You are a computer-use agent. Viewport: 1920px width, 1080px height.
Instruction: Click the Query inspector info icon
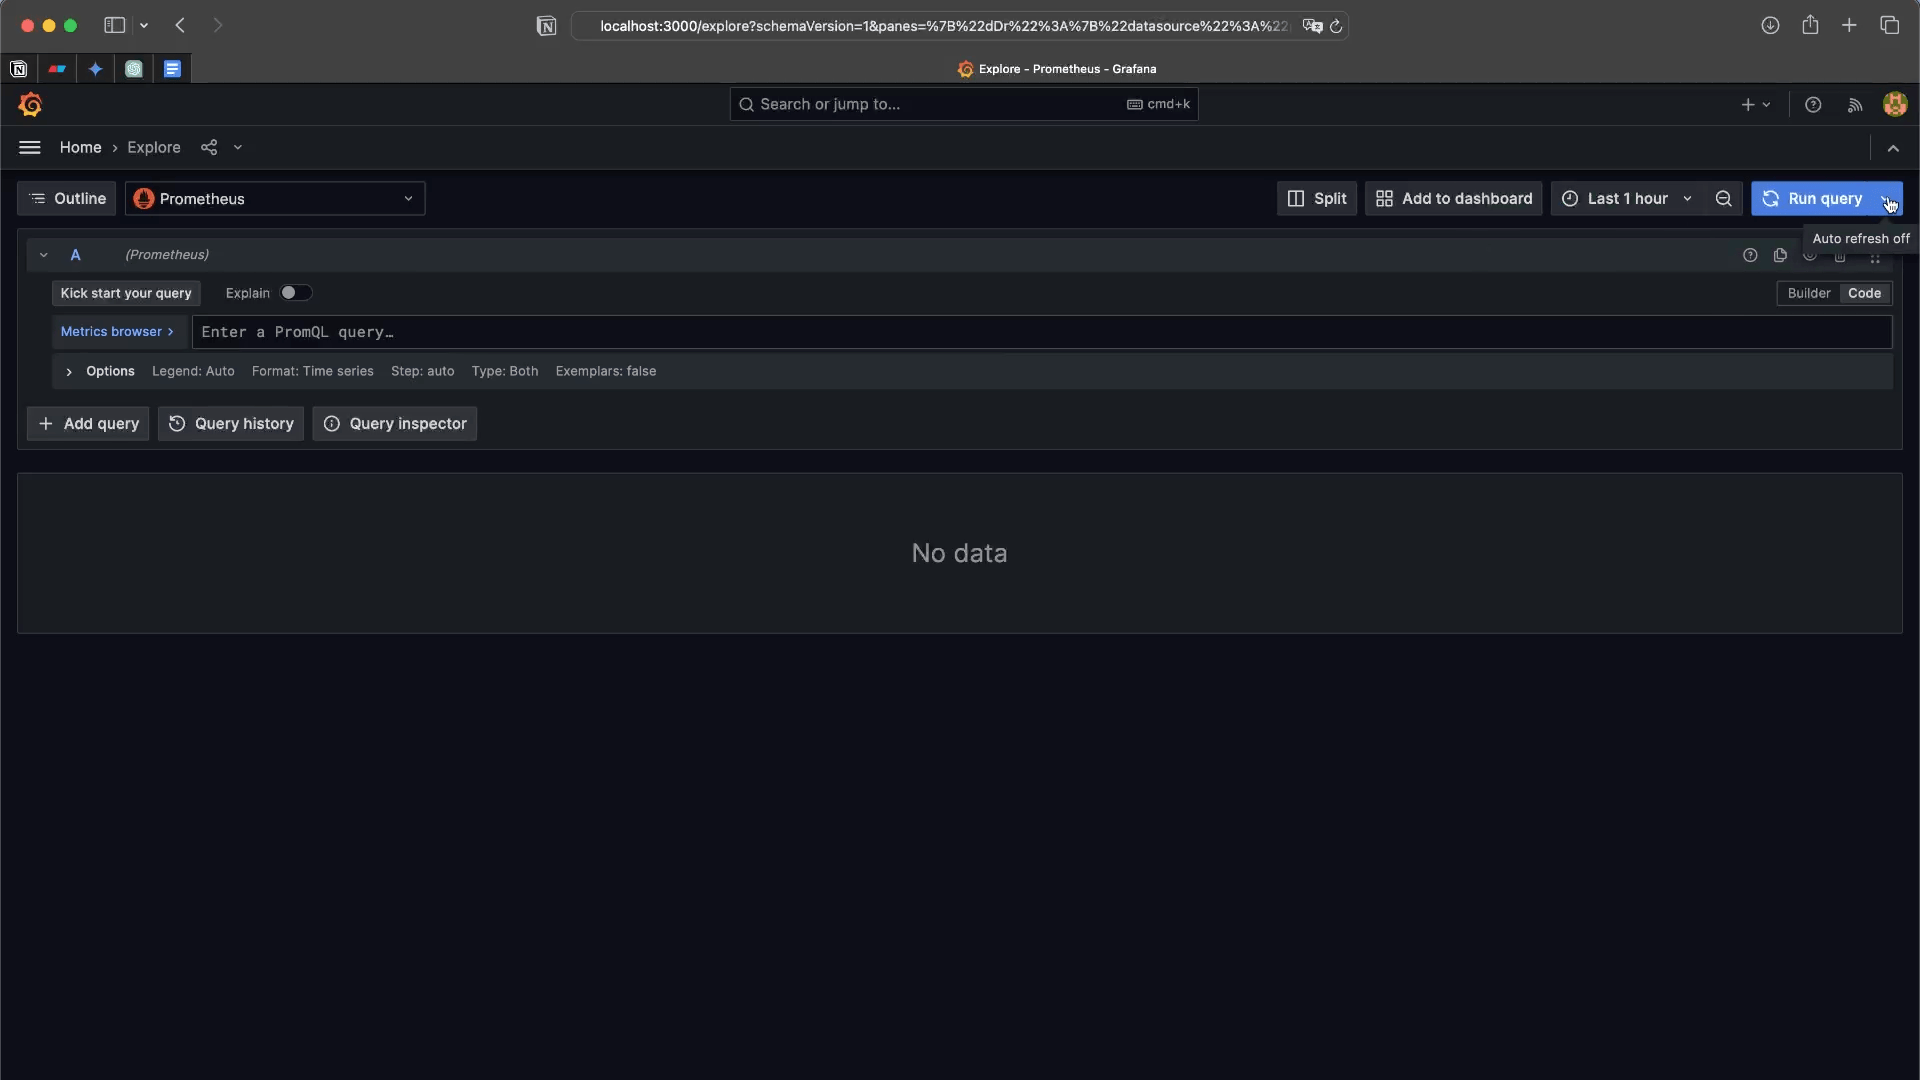click(332, 422)
